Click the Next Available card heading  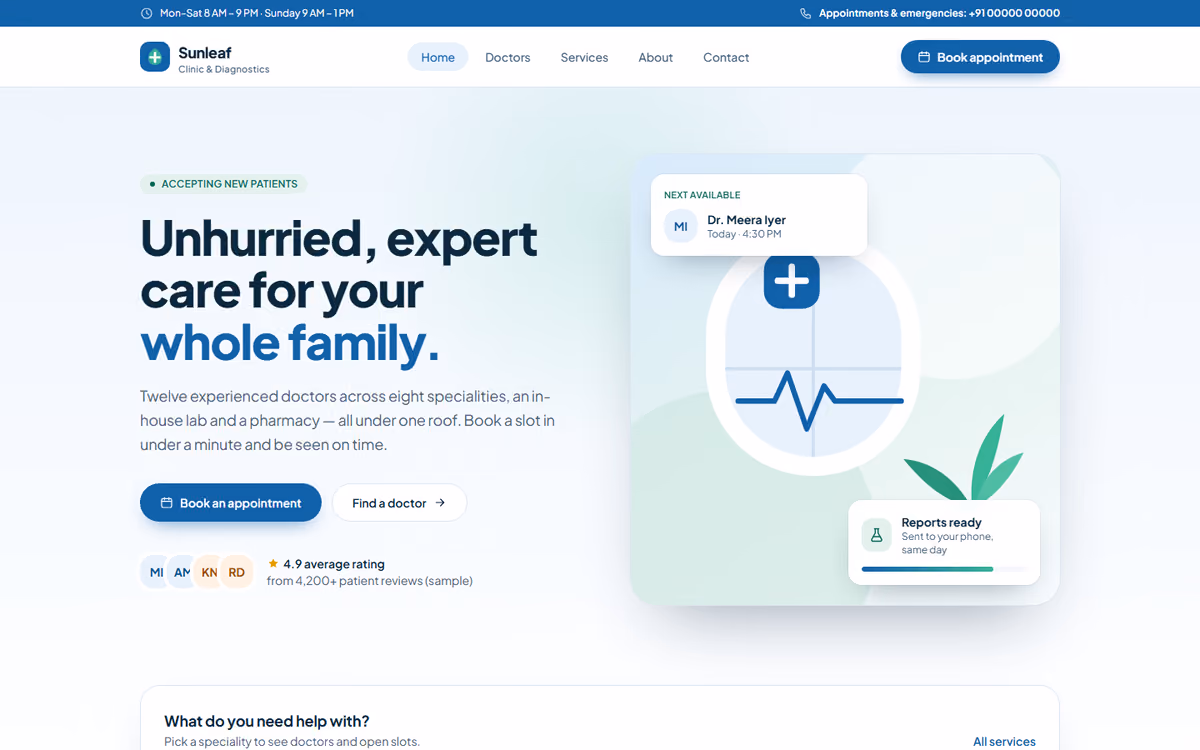pyautogui.click(x=702, y=195)
